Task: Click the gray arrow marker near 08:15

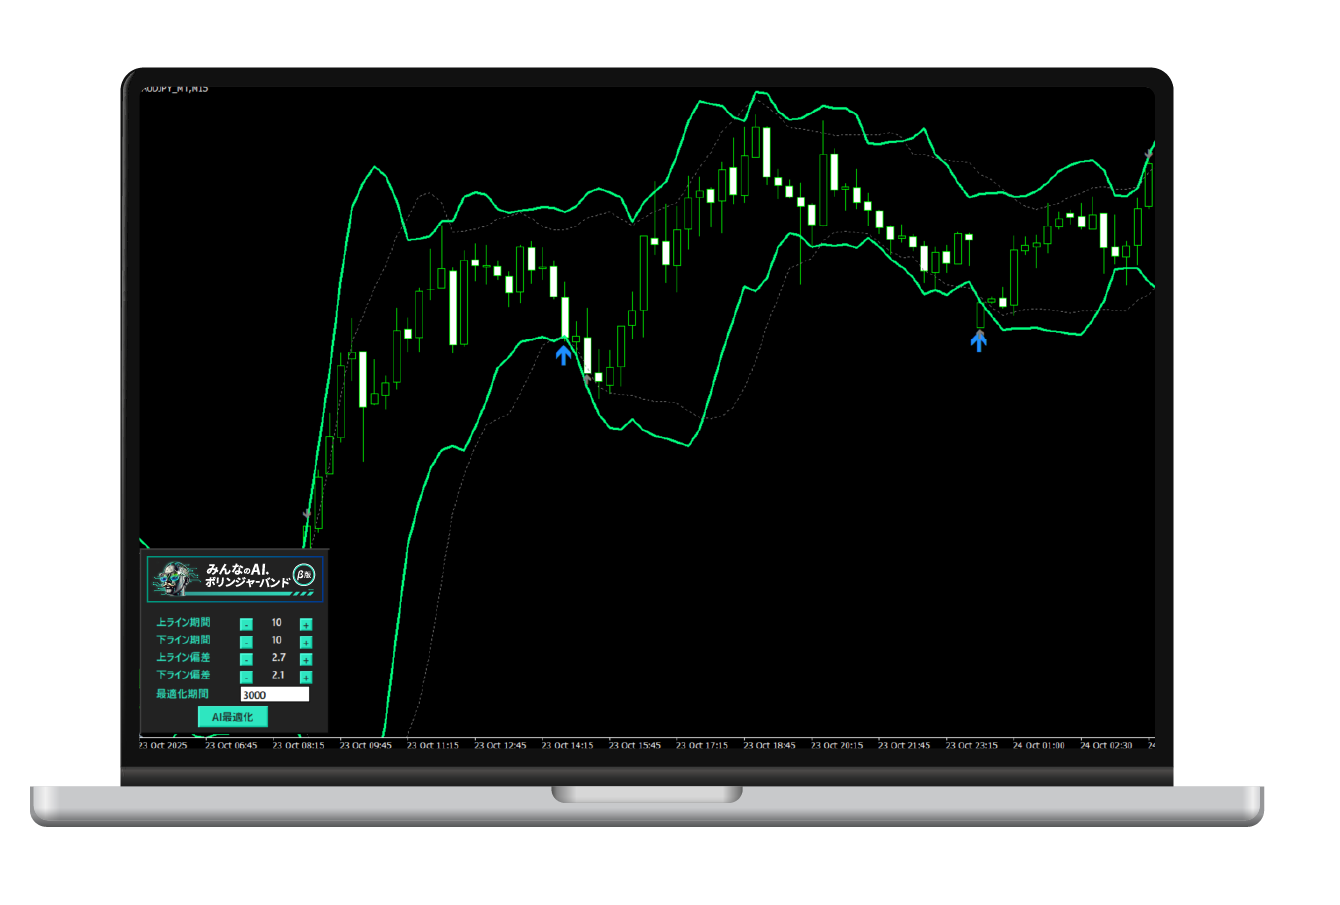Action: 307,515
